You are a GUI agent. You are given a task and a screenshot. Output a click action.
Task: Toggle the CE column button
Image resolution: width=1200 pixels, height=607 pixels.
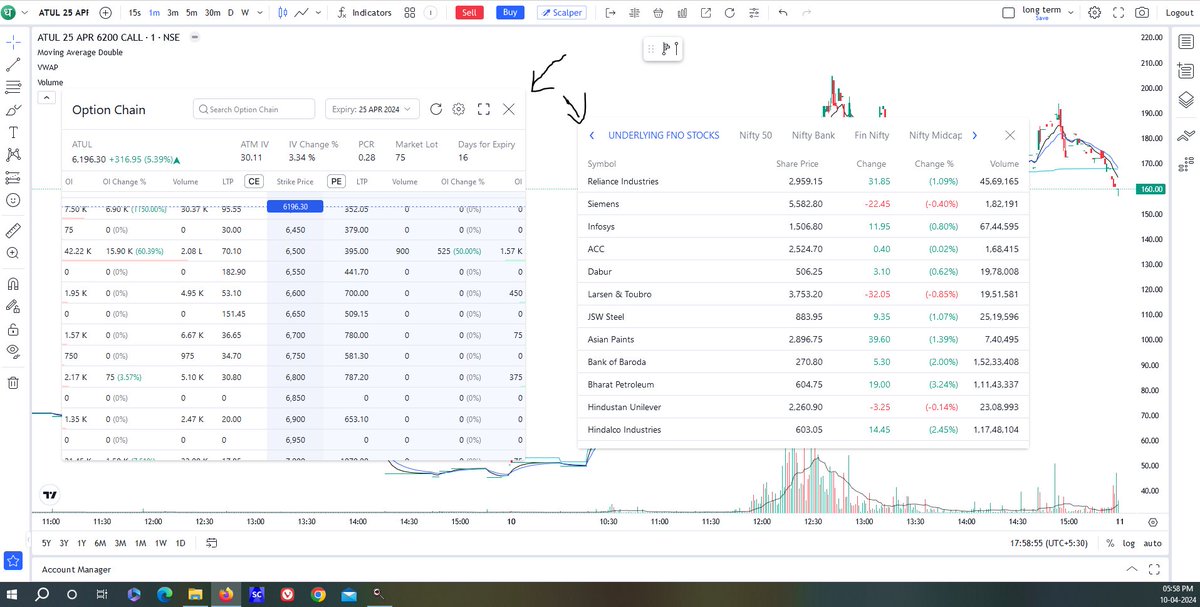click(x=254, y=182)
